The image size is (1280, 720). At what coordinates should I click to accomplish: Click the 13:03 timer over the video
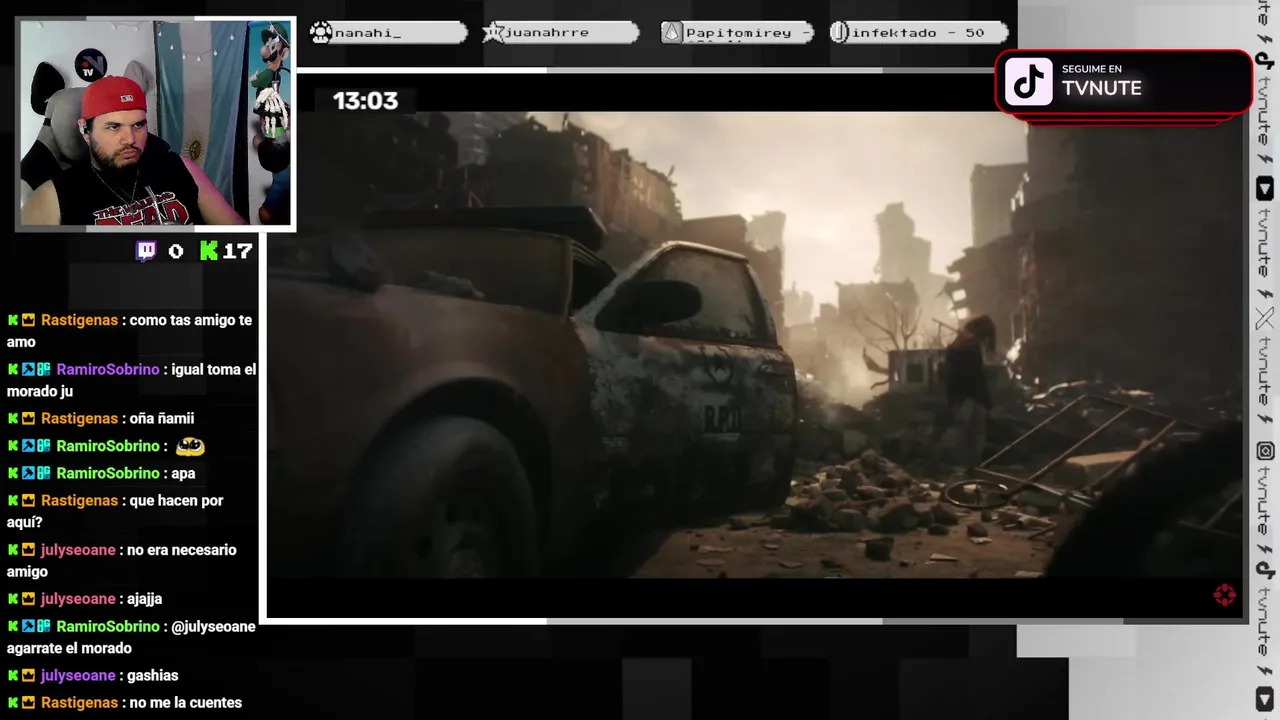365,100
